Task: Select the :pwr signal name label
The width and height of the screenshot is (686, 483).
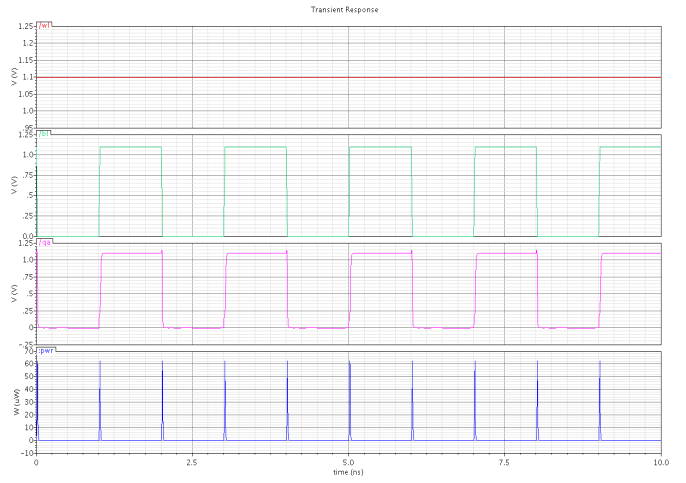Action: (47, 351)
